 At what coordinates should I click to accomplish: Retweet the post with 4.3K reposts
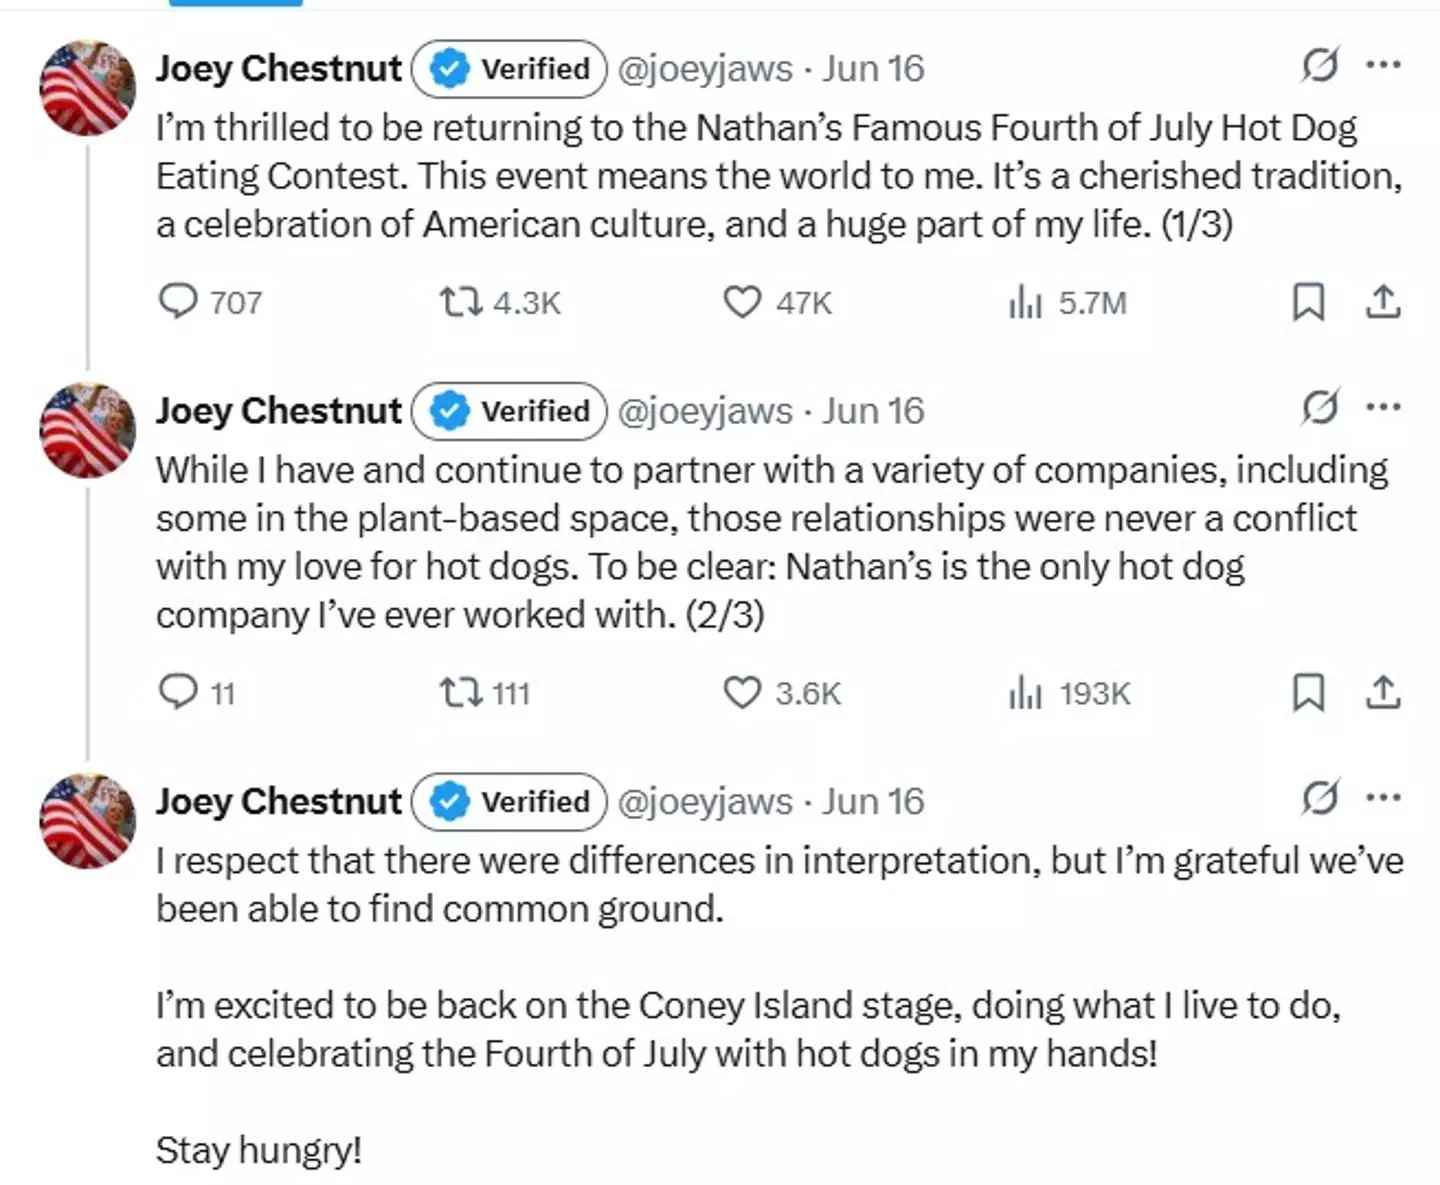(462, 301)
